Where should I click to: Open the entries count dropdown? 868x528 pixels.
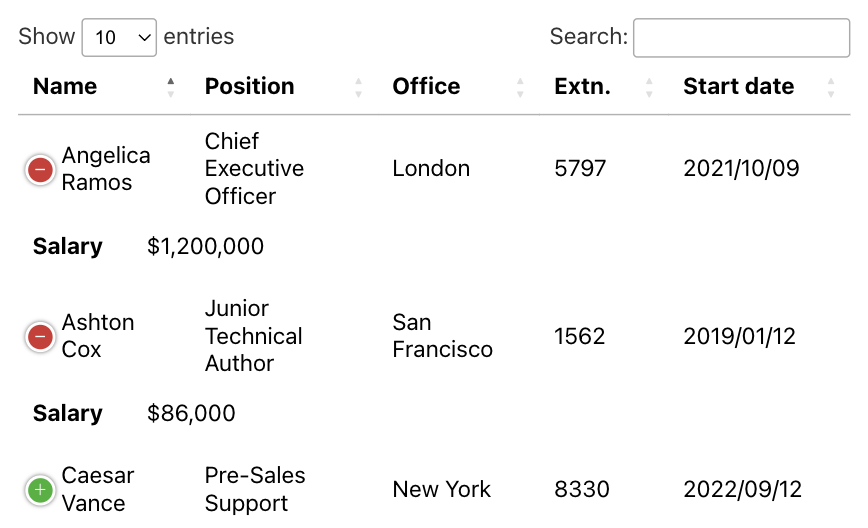[119, 38]
